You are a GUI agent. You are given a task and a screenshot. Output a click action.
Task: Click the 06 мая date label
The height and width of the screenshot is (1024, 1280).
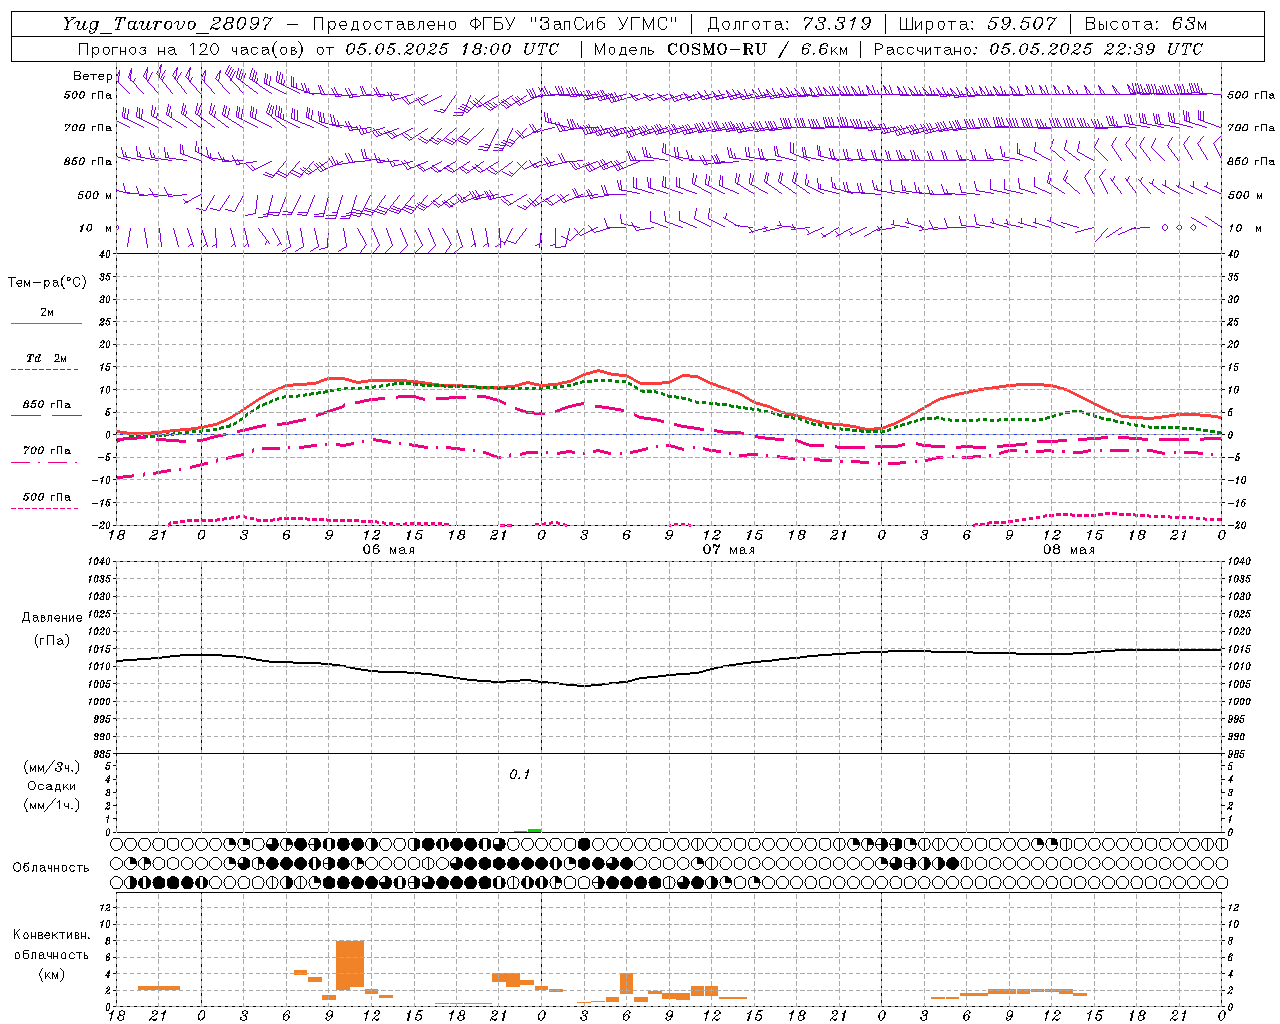click(x=388, y=550)
